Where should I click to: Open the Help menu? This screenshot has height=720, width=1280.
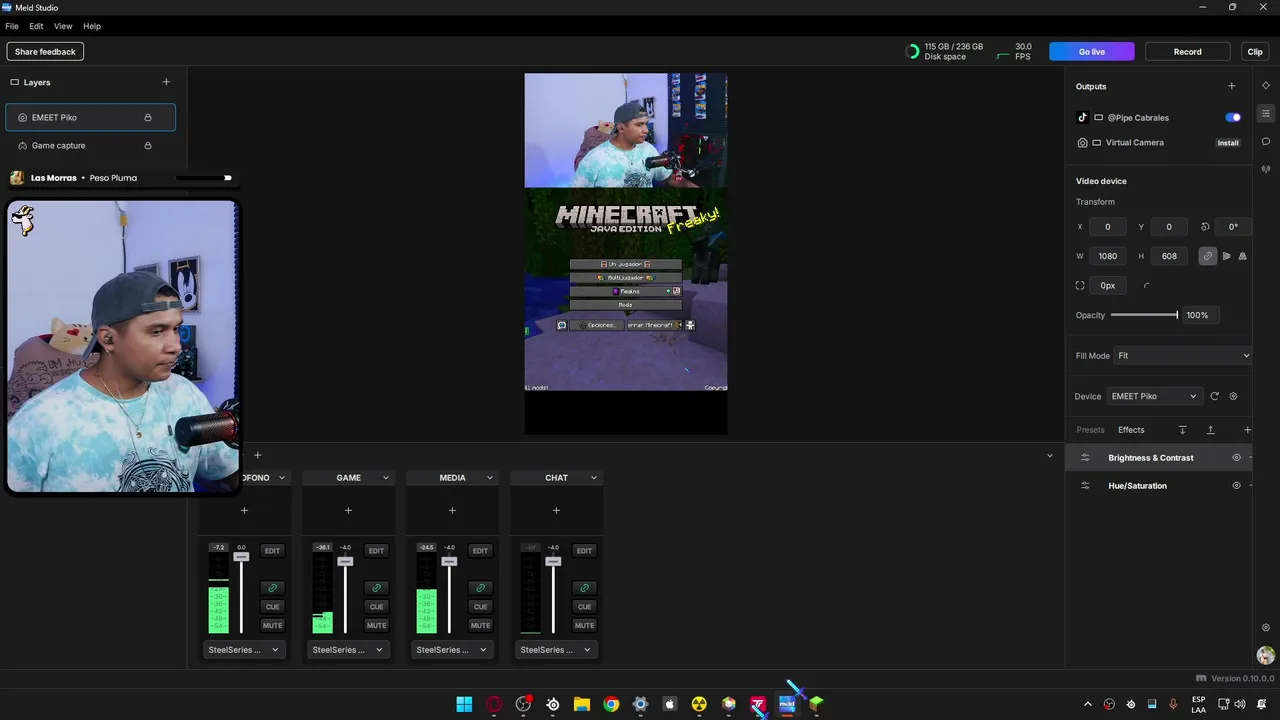(92, 26)
